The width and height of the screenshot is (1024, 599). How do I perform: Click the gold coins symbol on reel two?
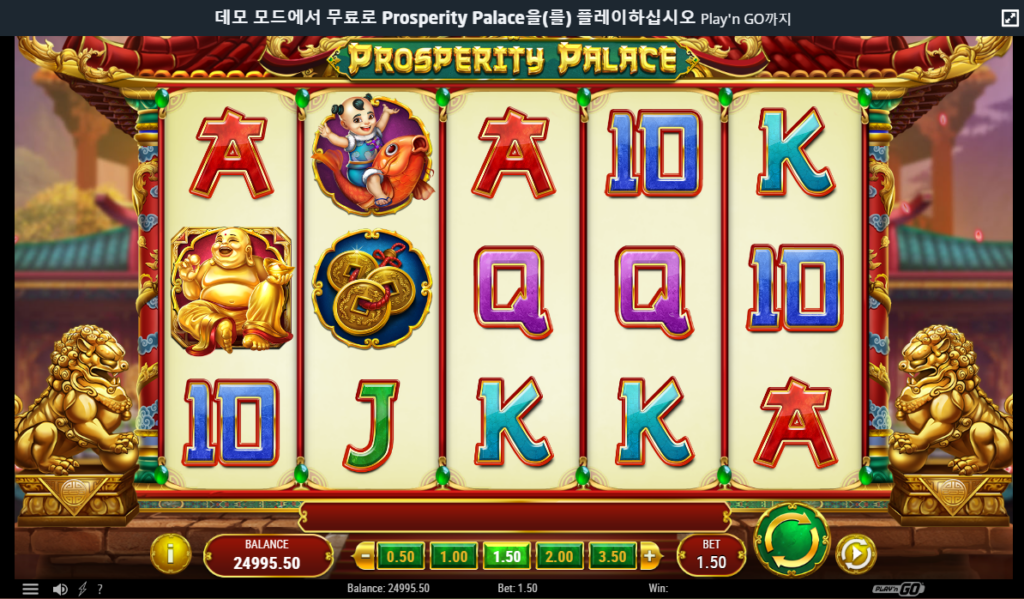(372, 288)
